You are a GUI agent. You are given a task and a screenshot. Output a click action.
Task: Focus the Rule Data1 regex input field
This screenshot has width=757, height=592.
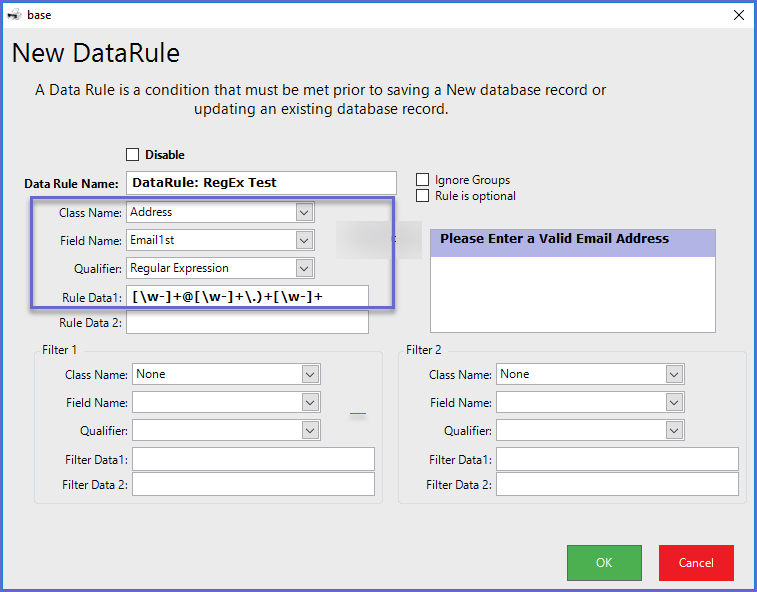tap(247, 296)
